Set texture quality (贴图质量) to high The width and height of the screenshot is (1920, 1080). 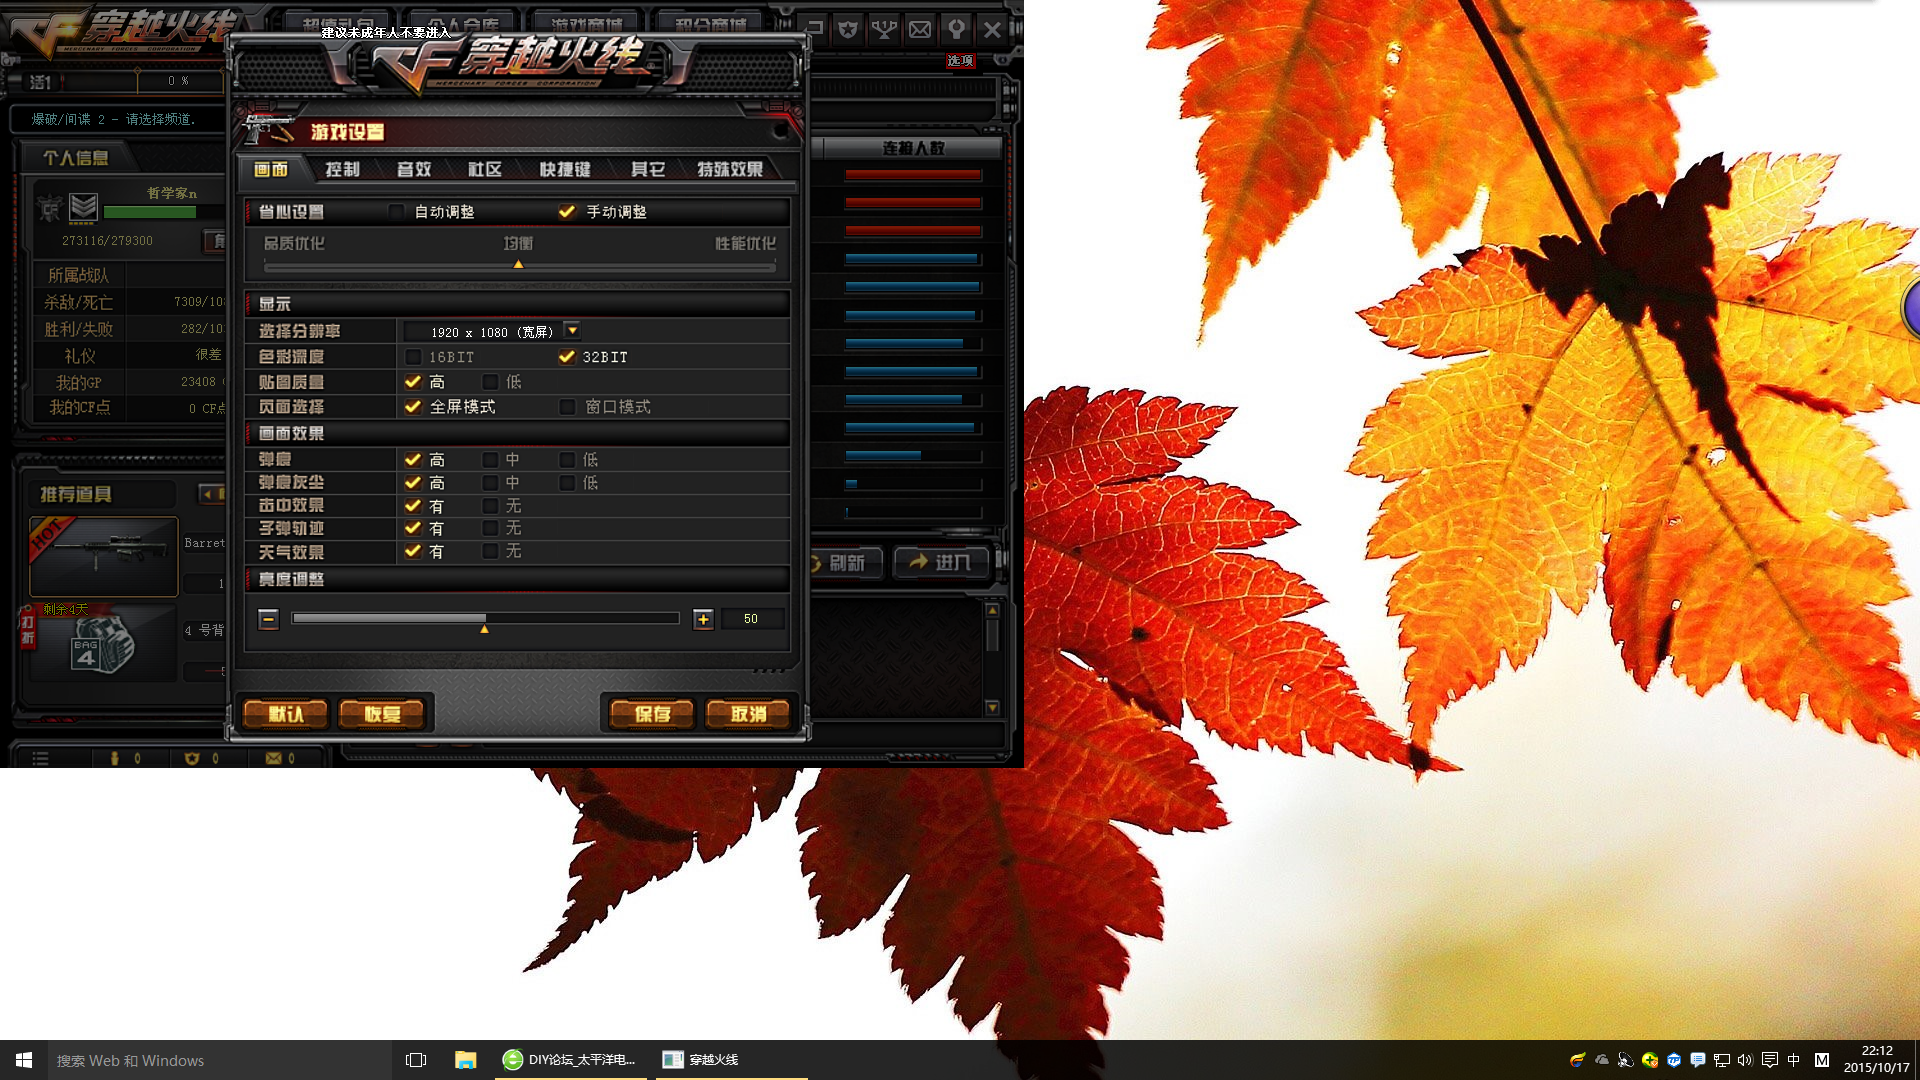tap(413, 382)
